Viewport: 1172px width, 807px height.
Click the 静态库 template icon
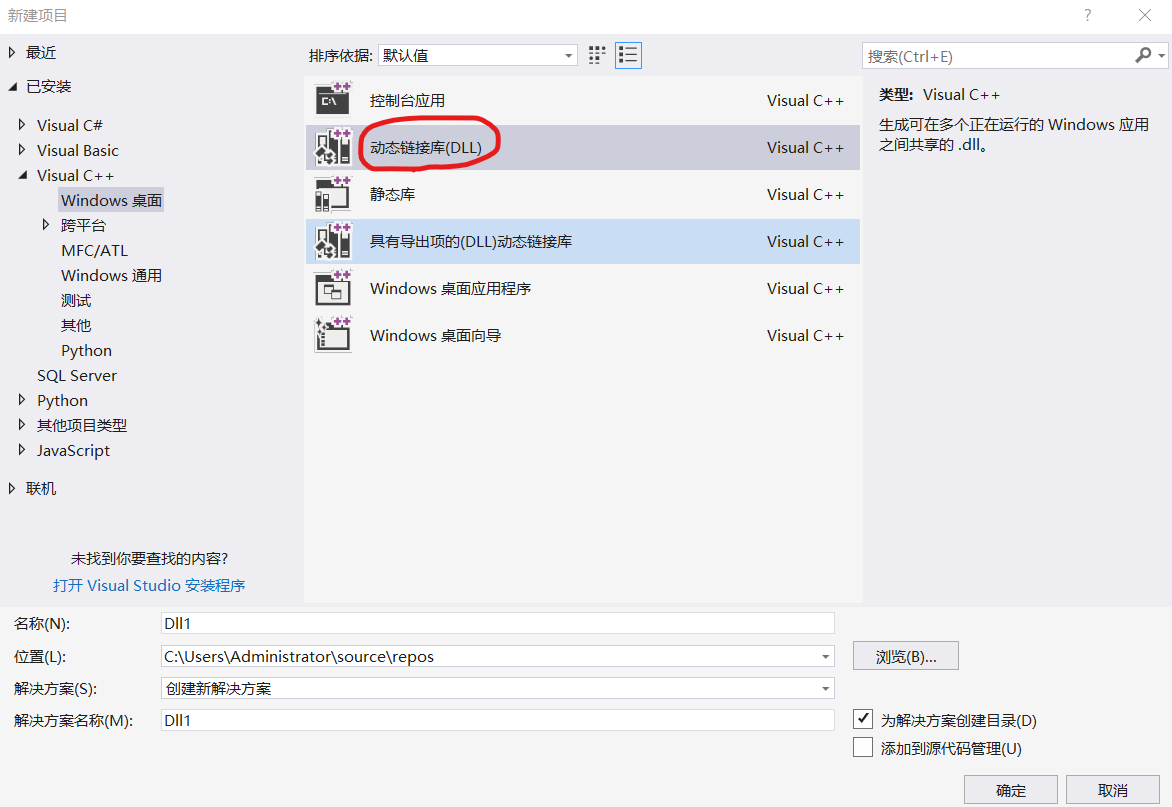tap(333, 194)
